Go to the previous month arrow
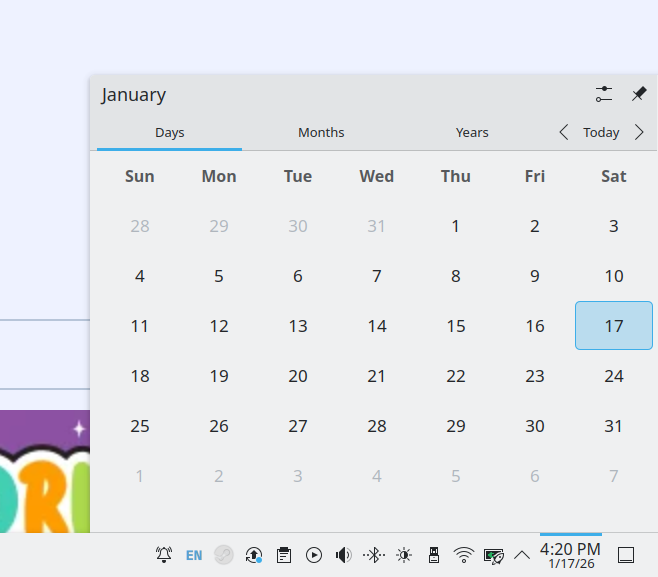658x577 pixels. click(x=564, y=132)
